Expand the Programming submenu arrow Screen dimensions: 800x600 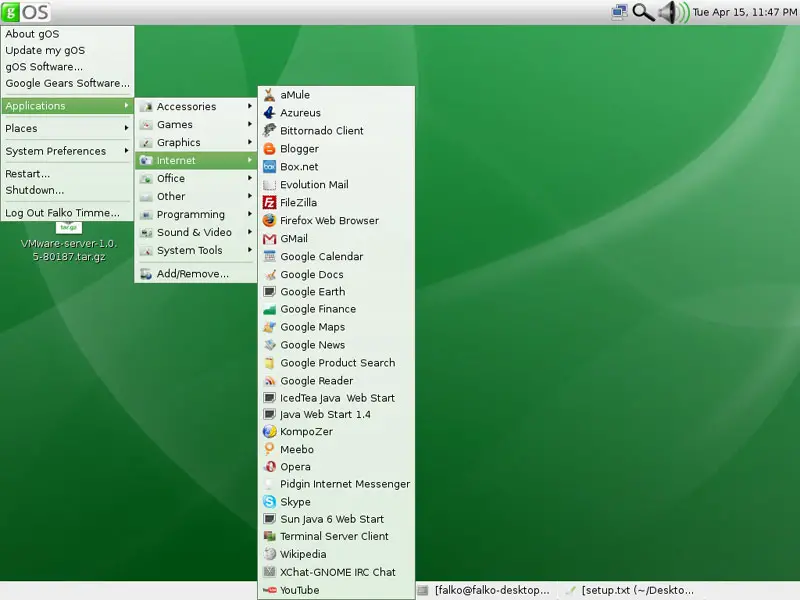[x=250, y=214]
